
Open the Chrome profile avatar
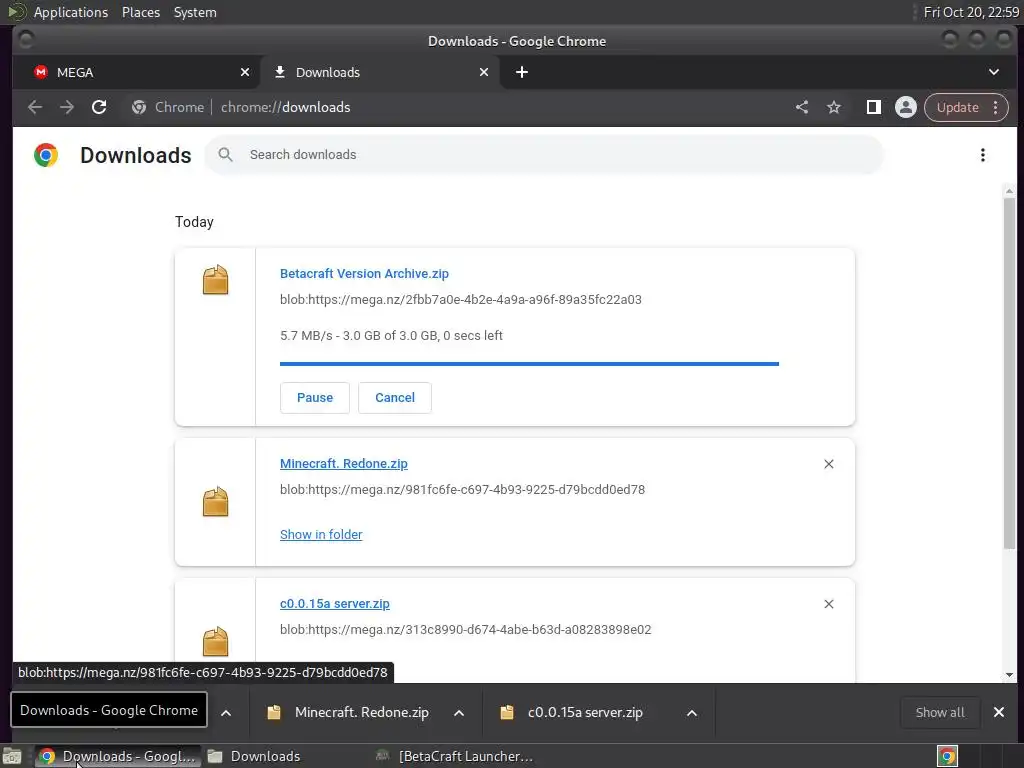906,107
